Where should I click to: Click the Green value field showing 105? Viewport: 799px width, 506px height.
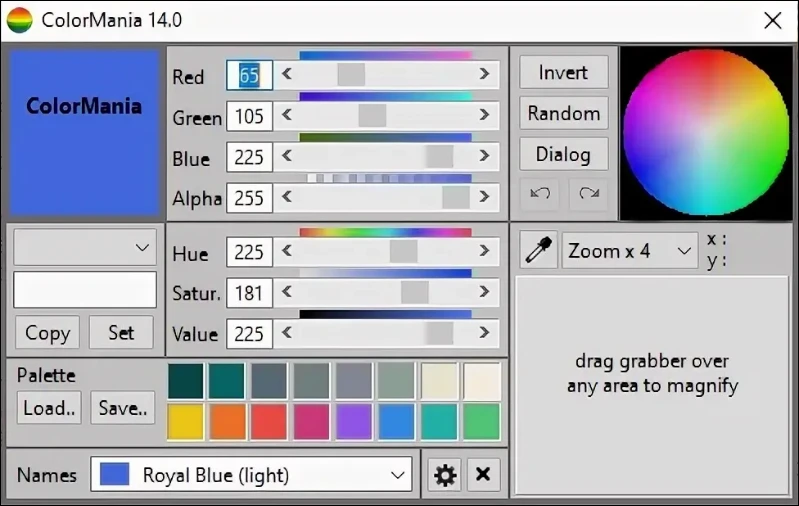pos(249,116)
